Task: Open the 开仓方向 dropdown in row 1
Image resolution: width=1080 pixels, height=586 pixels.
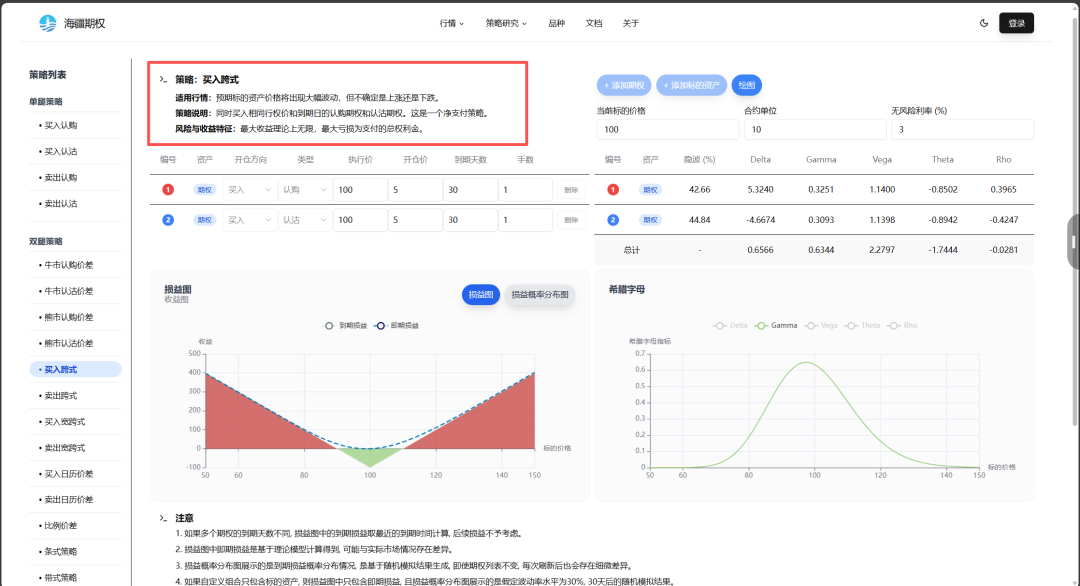Action: pyautogui.click(x=249, y=190)
